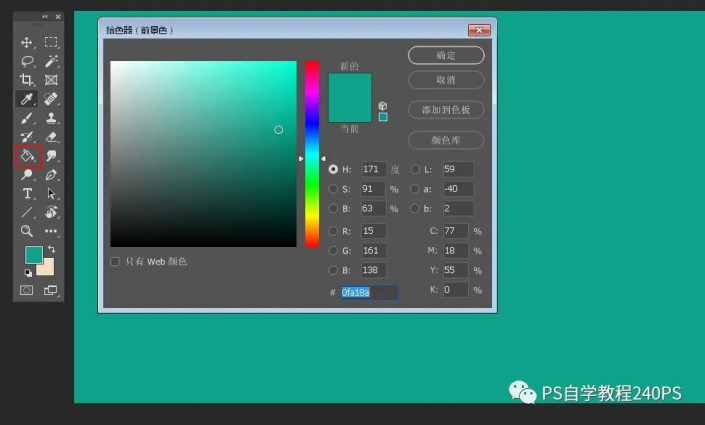Viewport: 705px width, 425px height.
Task: Click the small web-safe color square
Action: coord(383,117)
